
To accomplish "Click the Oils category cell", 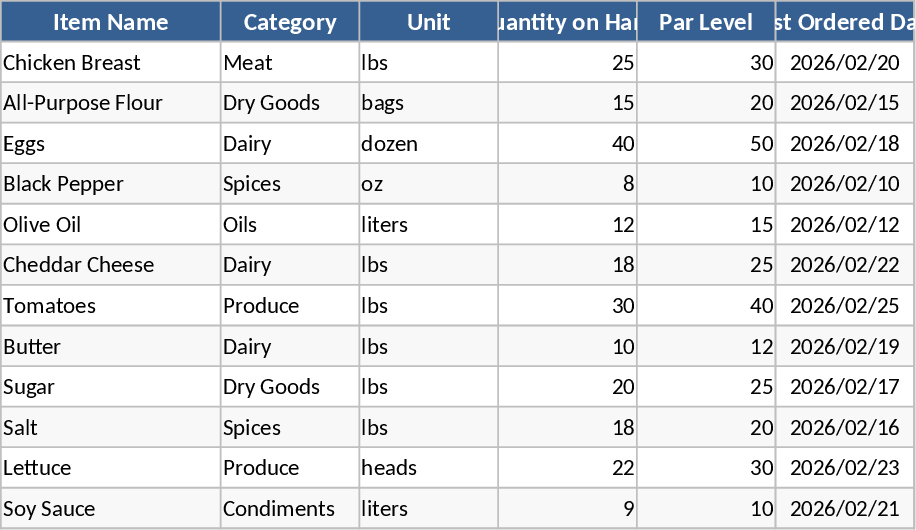I will (x=290, y=225).
